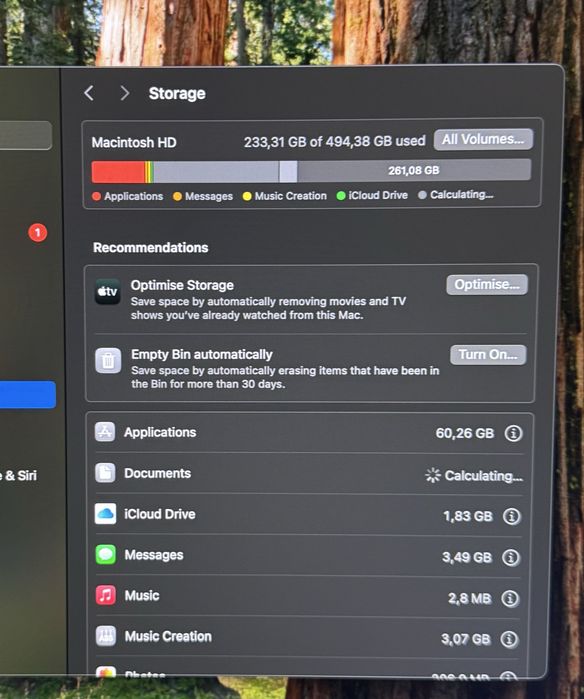Image resolution: width=584 pixels, height=699 pixels.
Task: Select the Music row label
Action: pos(142,596)
